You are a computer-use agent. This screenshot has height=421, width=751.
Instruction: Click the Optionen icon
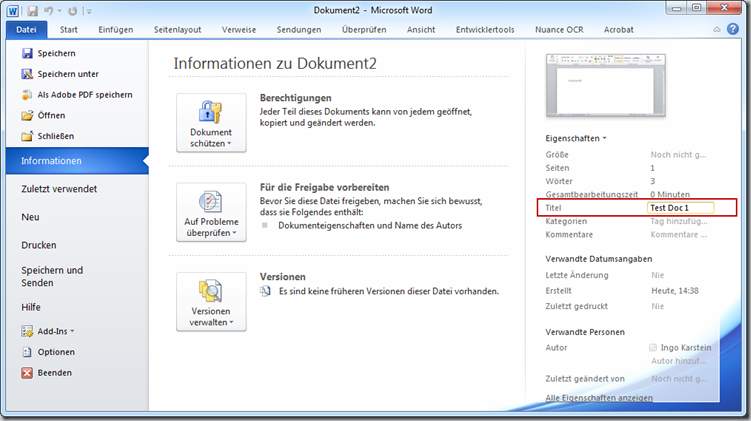27,352
